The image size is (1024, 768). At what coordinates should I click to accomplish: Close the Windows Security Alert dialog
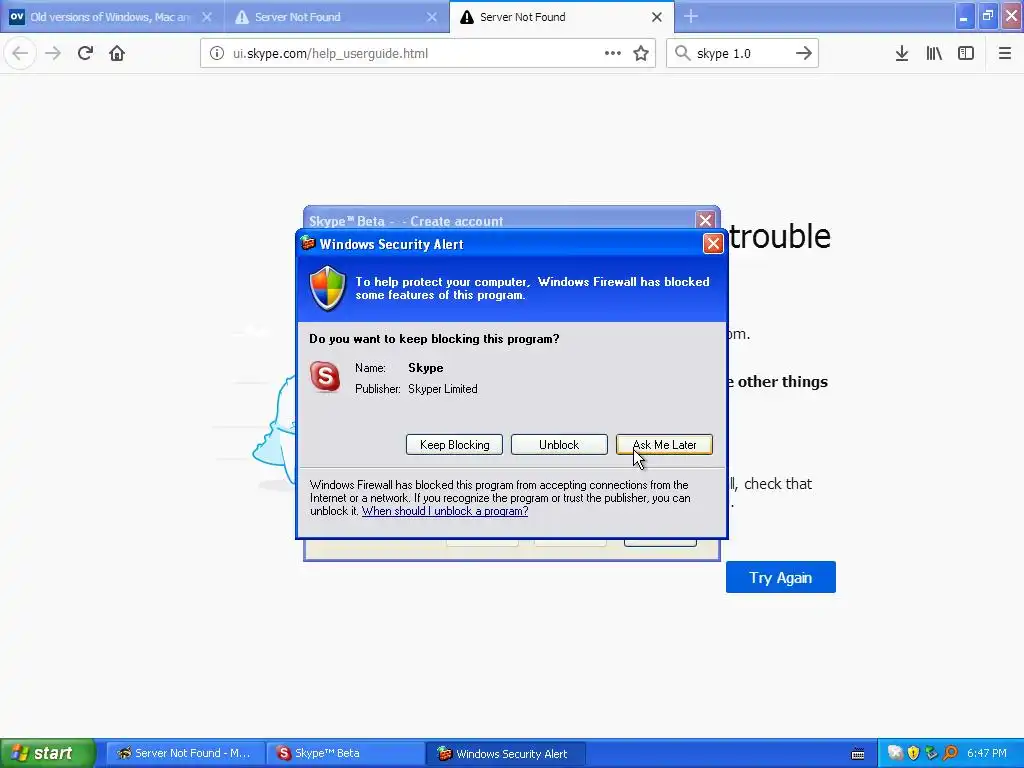coord(712,244)
